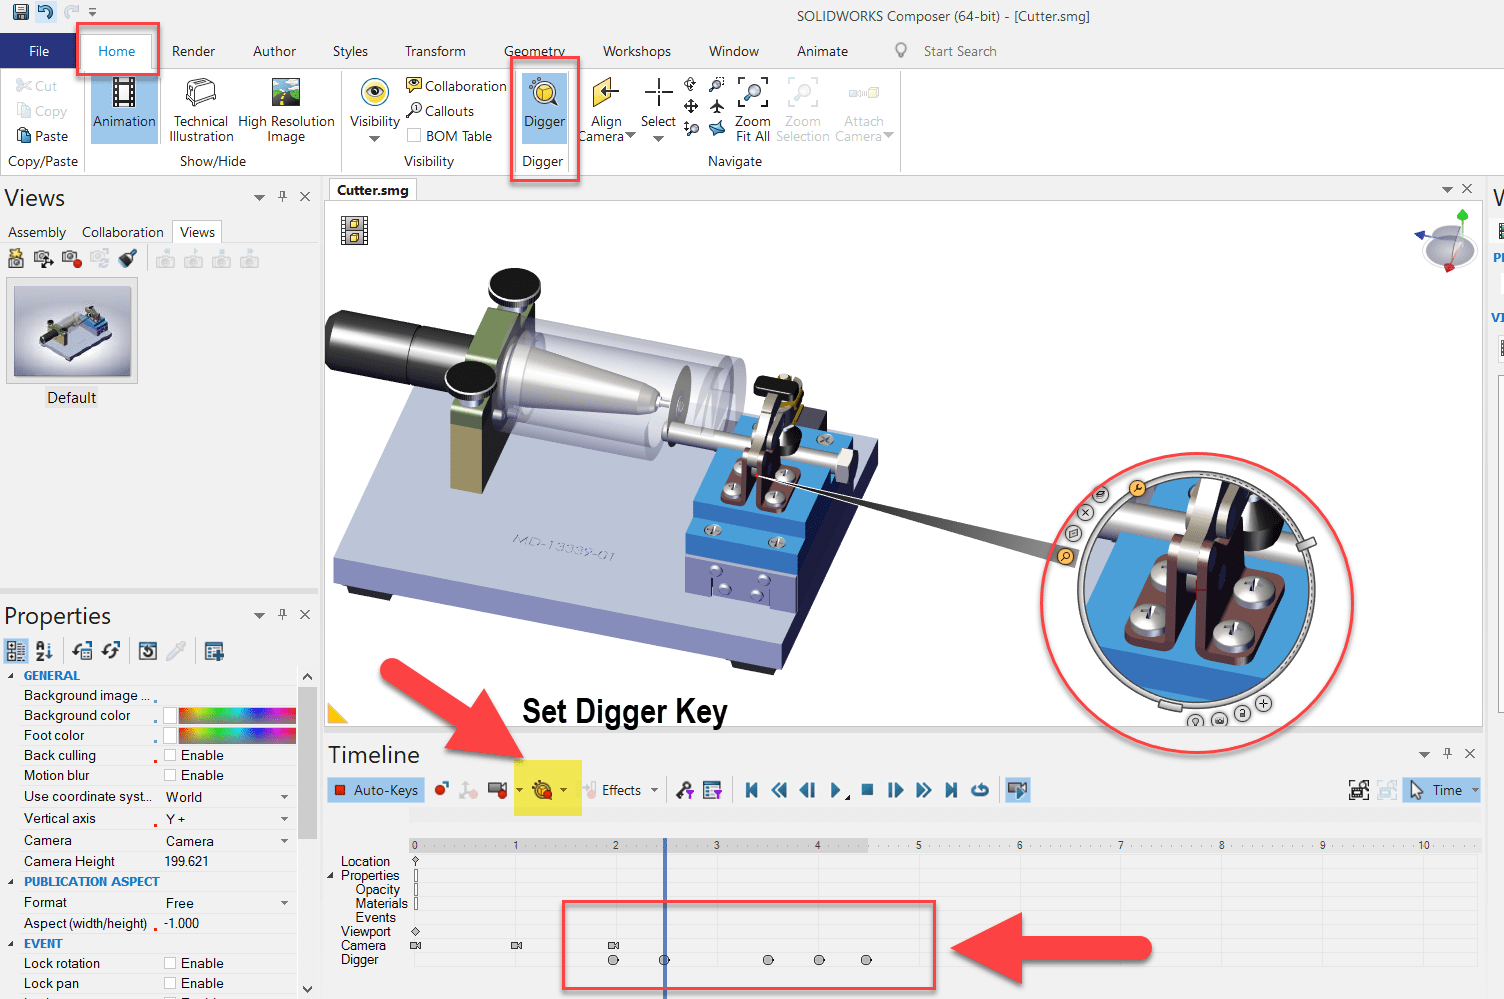Click categorized view icon in Properties panel
The image size is (1504, 999).
[16, 651]
